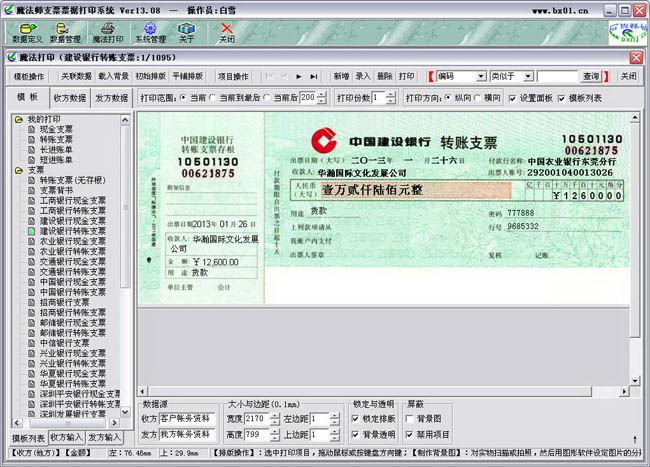Select the 中信银行支票 template

pos(64,343)
